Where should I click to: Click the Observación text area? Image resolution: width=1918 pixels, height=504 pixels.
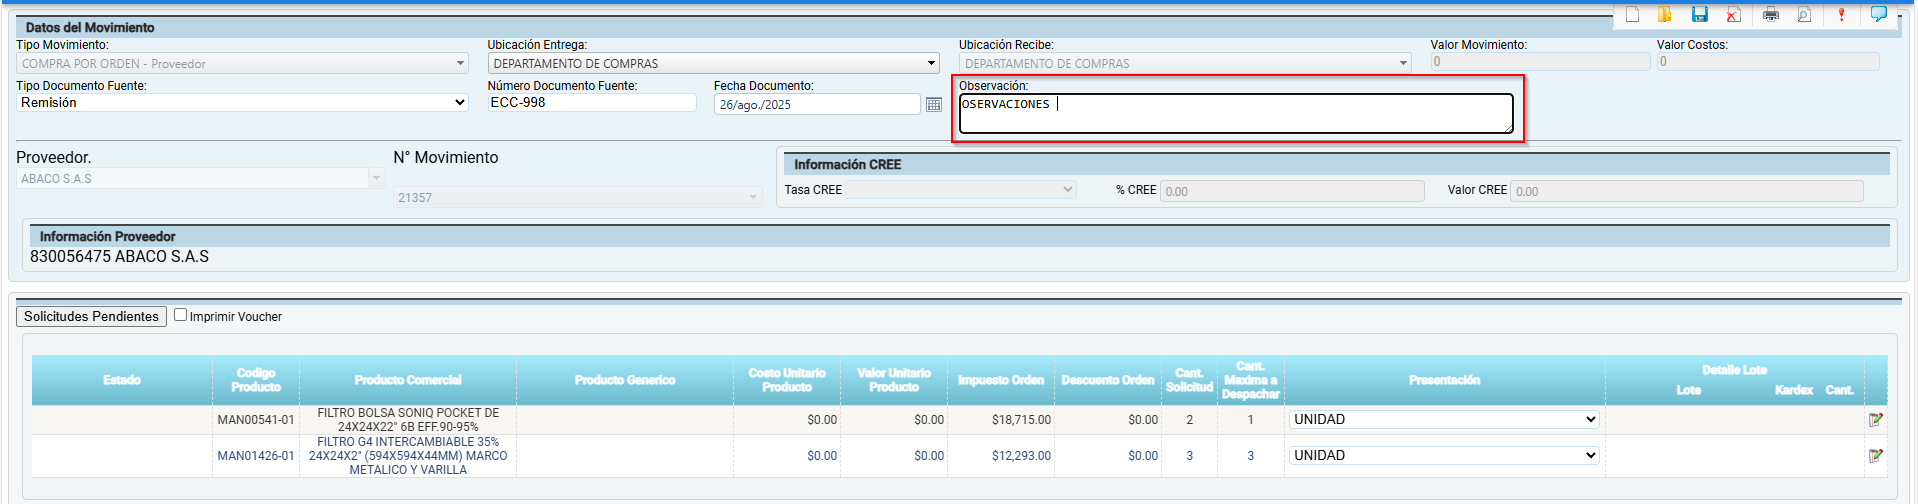coord(1235,114)
